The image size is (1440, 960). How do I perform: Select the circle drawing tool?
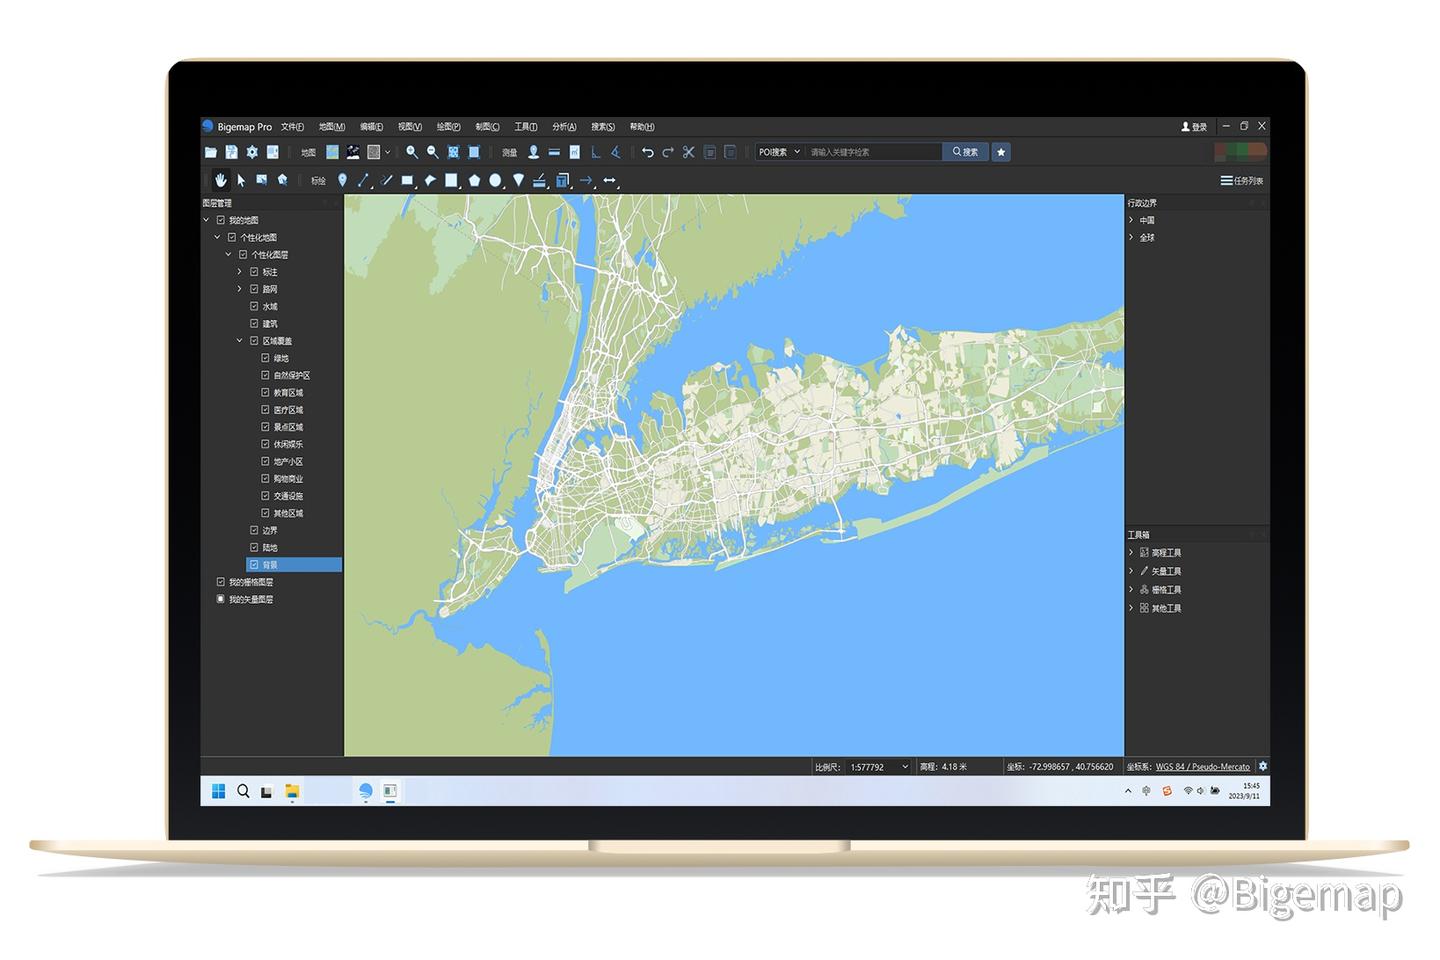[496, 180]
